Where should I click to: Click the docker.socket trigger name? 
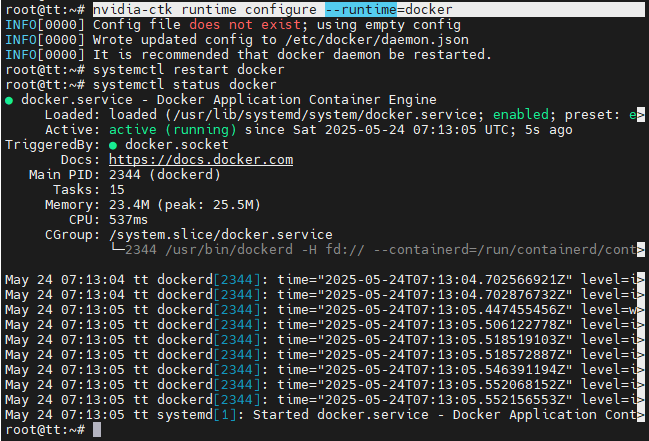[x=177, y=145]
